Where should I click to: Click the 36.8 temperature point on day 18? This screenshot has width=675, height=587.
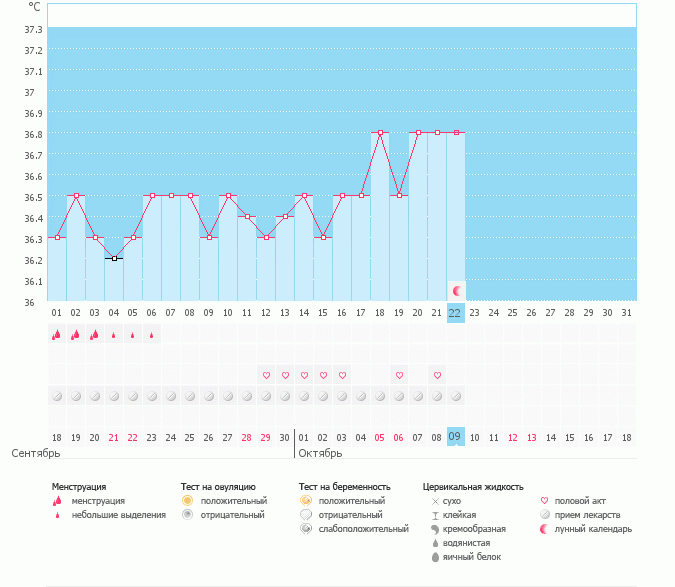point(380,132)
